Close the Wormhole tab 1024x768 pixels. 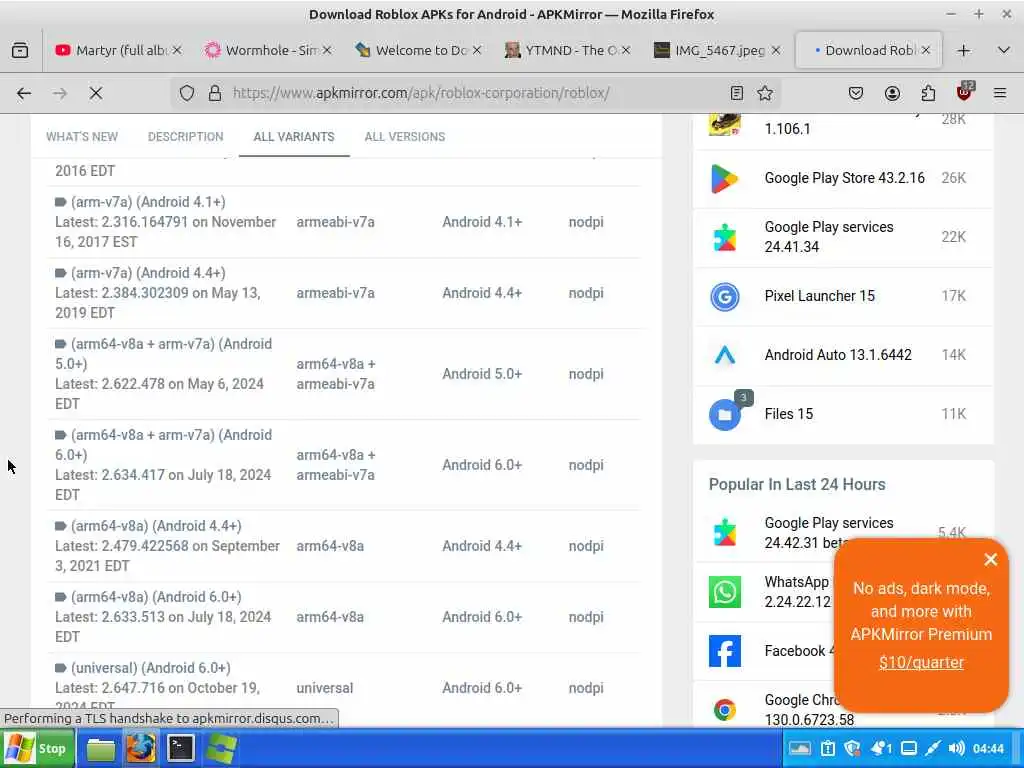[327, 50]
